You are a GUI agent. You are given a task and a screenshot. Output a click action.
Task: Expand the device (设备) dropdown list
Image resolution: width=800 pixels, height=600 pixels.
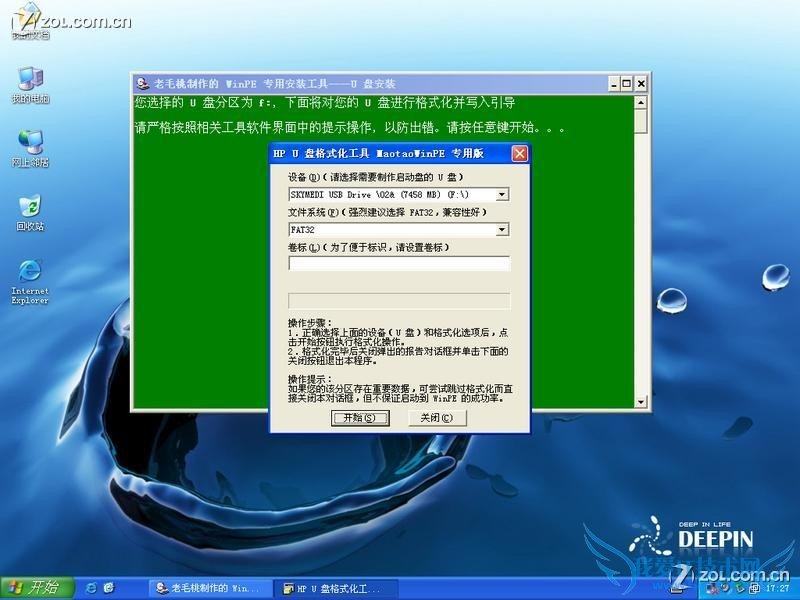[x=502, y=194]
